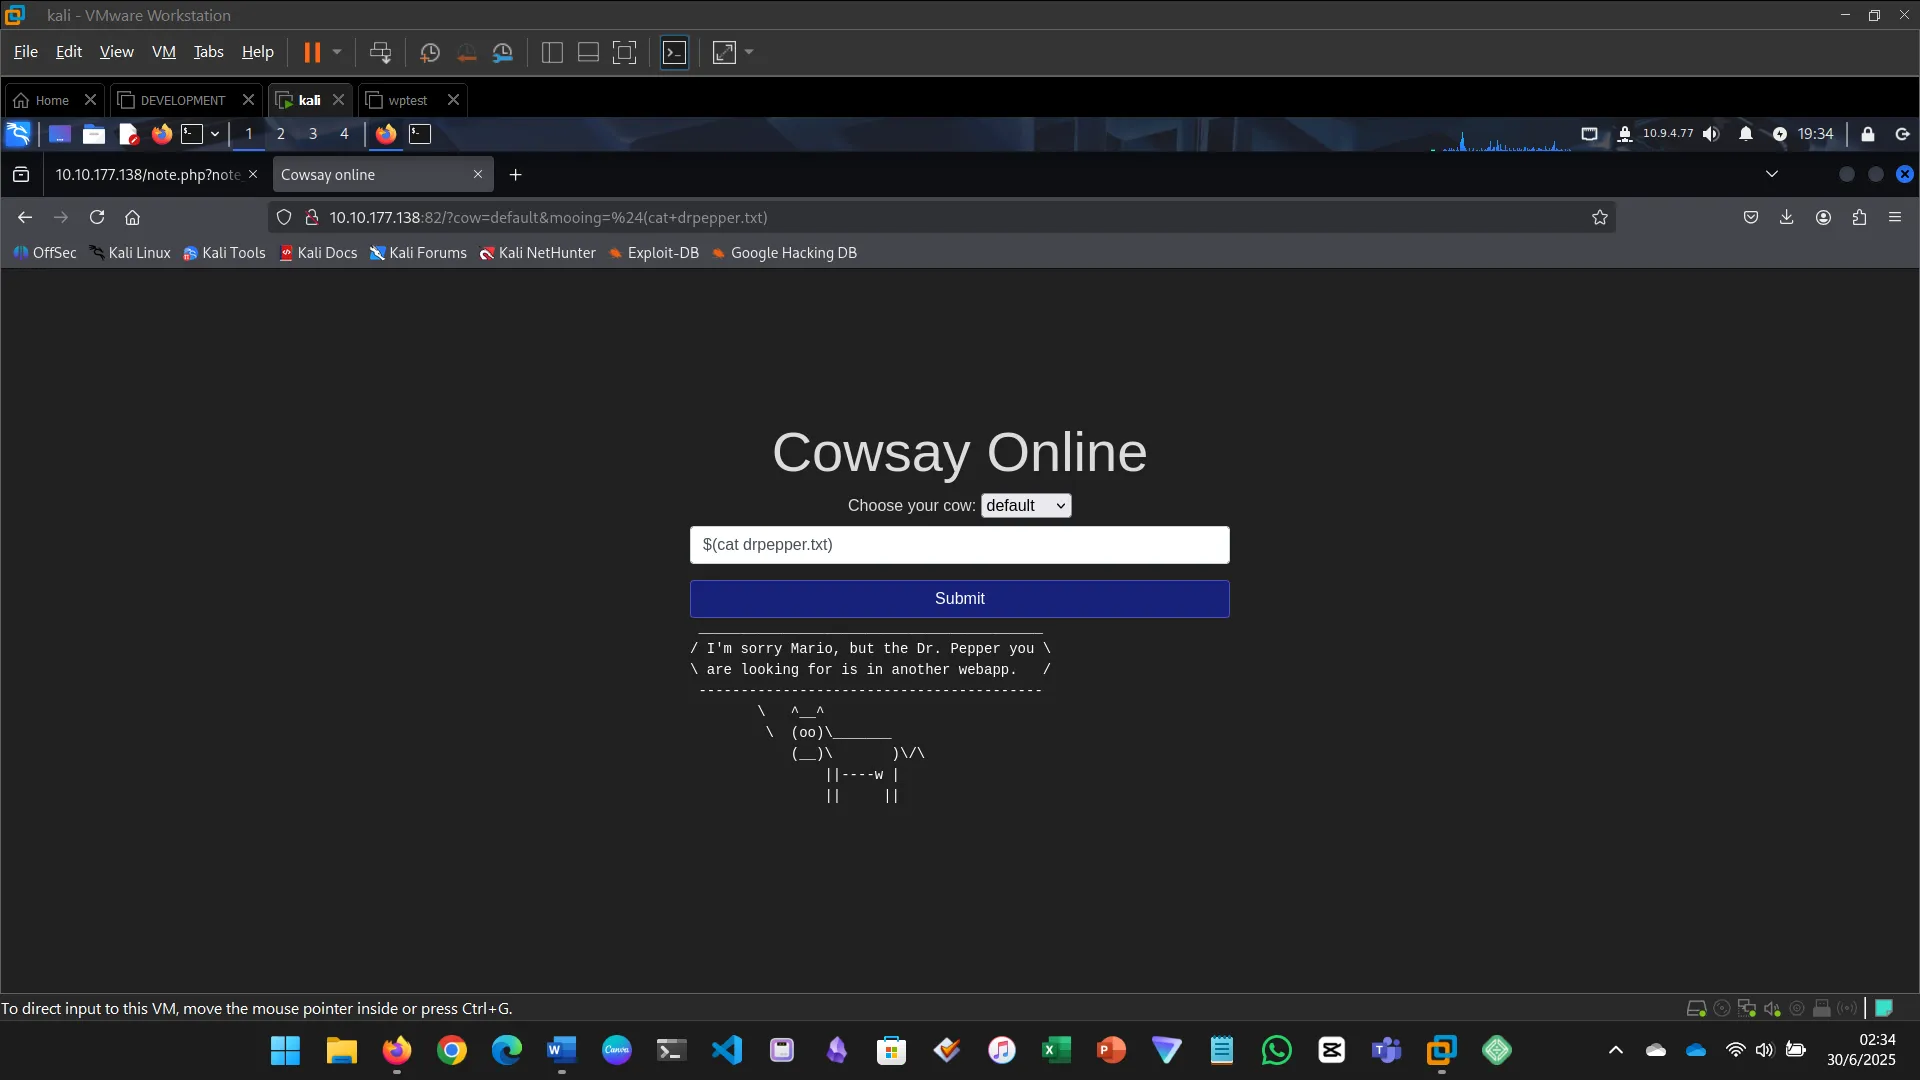Screen dimensions: 1920x1080
Task: Open the Snapshot Manager tool
Action: coord(502,52)
